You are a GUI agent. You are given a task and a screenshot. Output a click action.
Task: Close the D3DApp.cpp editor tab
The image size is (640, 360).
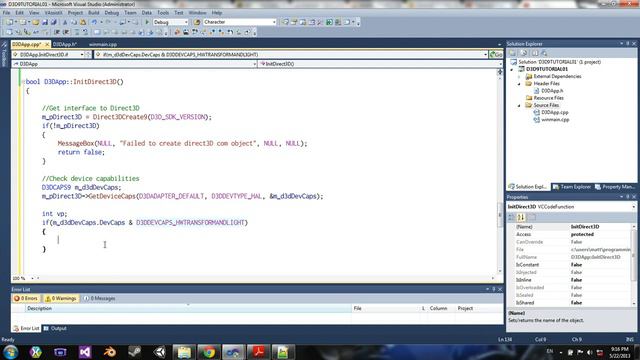pyautogui.click(x=47, y=44)
